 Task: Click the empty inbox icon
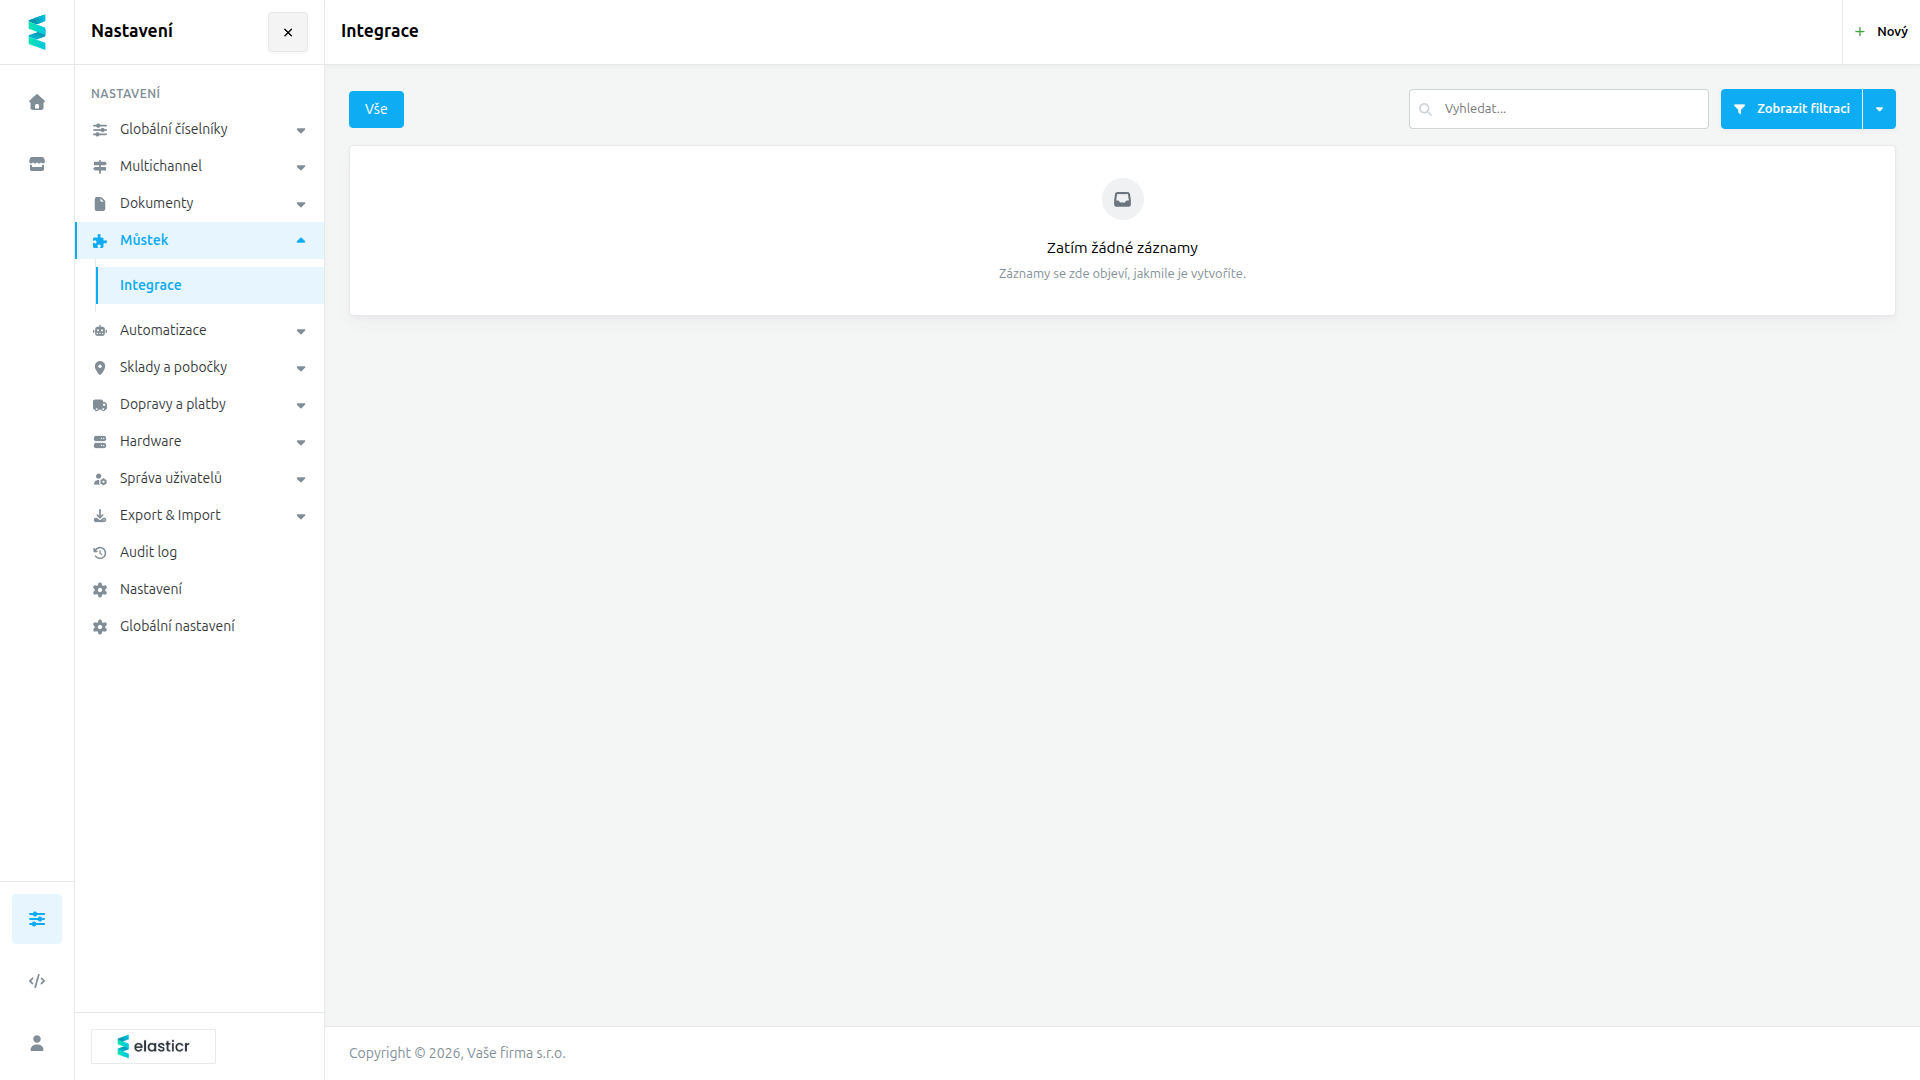click(1122, 199)
